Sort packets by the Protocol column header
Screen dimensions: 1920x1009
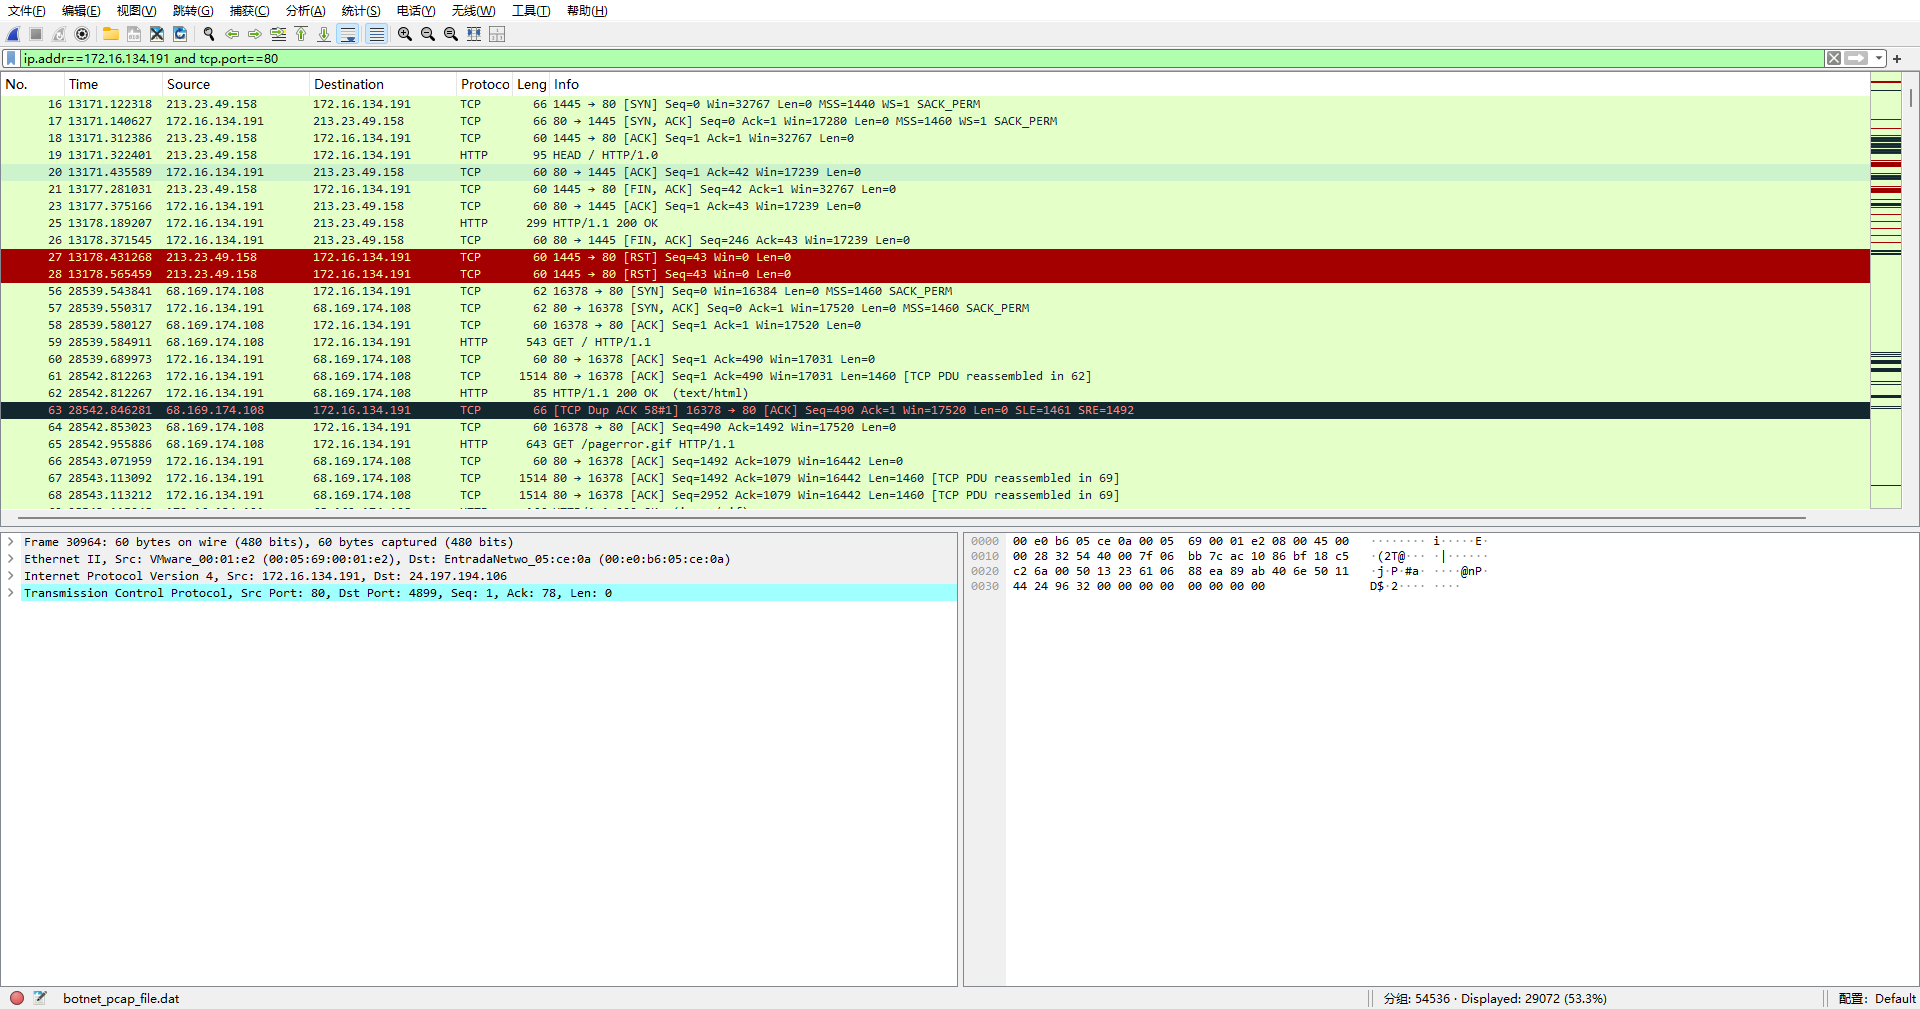point(485,84)
